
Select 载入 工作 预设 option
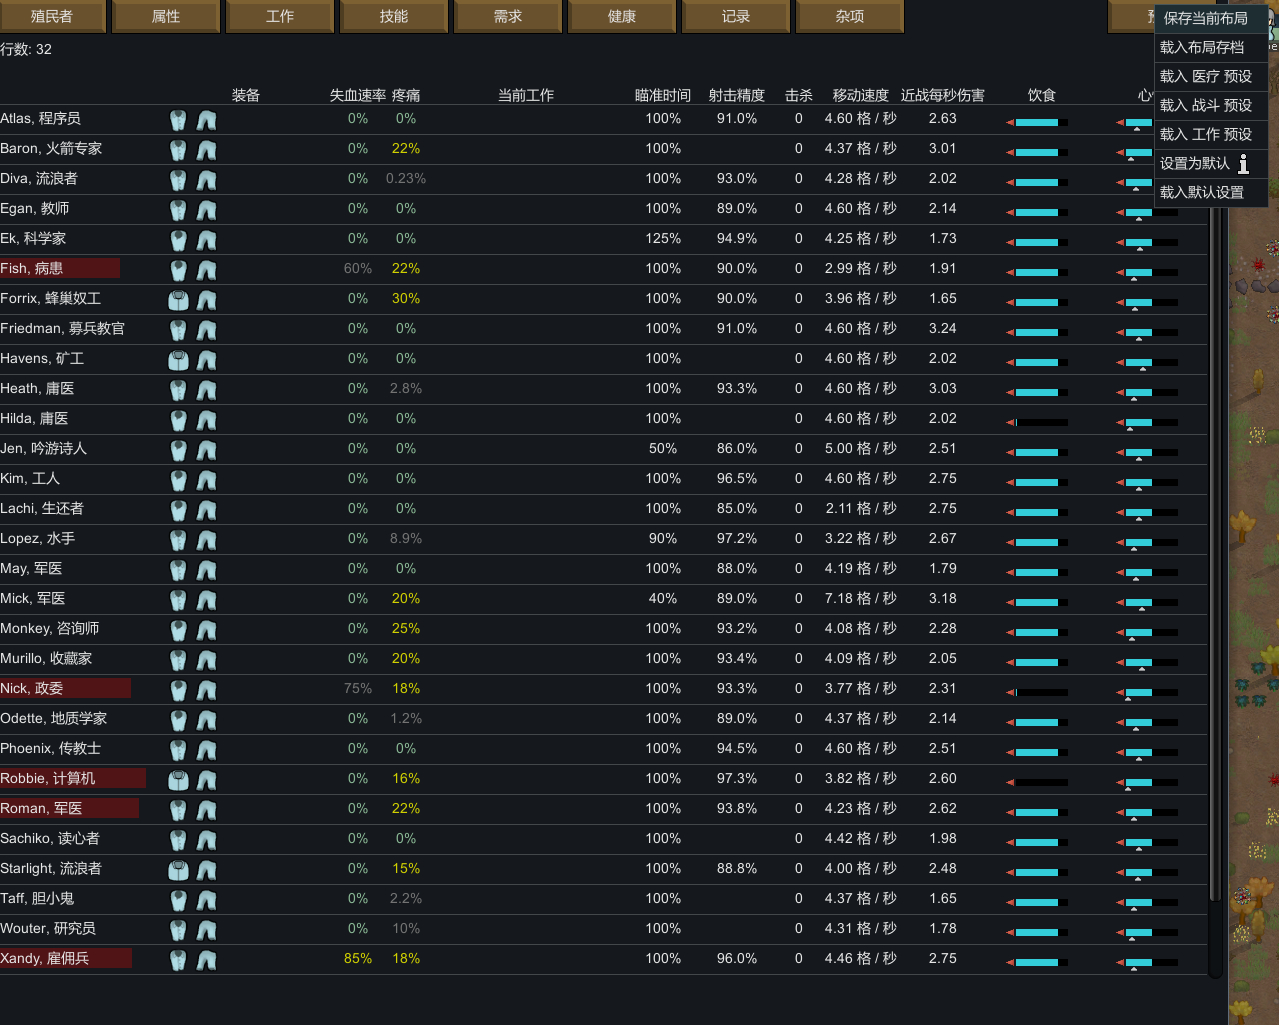pyautogui.click(x=1211, y=134)
